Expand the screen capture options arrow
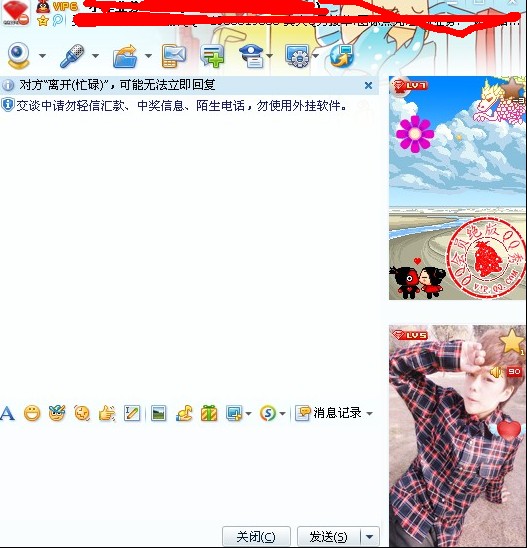Image resolution: width=527 pixels, height=548 pixels. point(248,414)
